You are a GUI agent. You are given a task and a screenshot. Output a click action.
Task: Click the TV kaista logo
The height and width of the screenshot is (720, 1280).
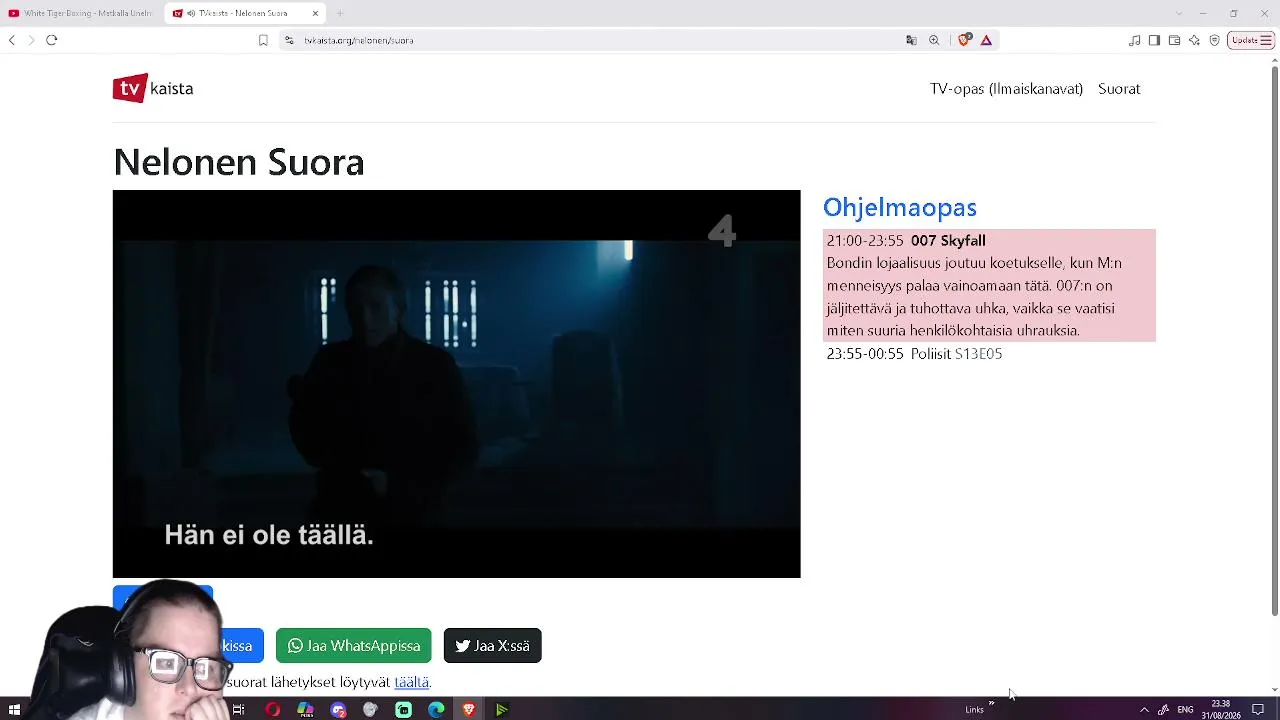pos(153,88)
